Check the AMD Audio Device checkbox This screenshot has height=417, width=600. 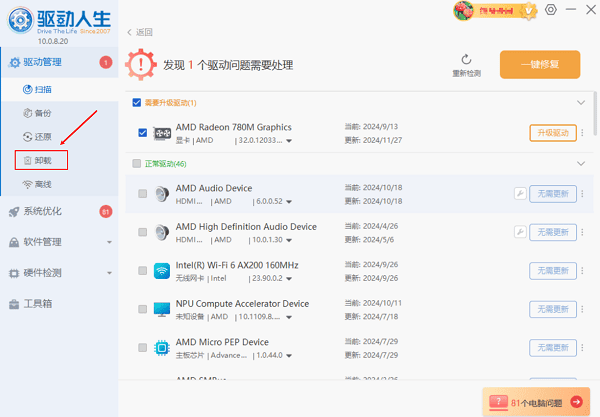[x=142, y=194]
